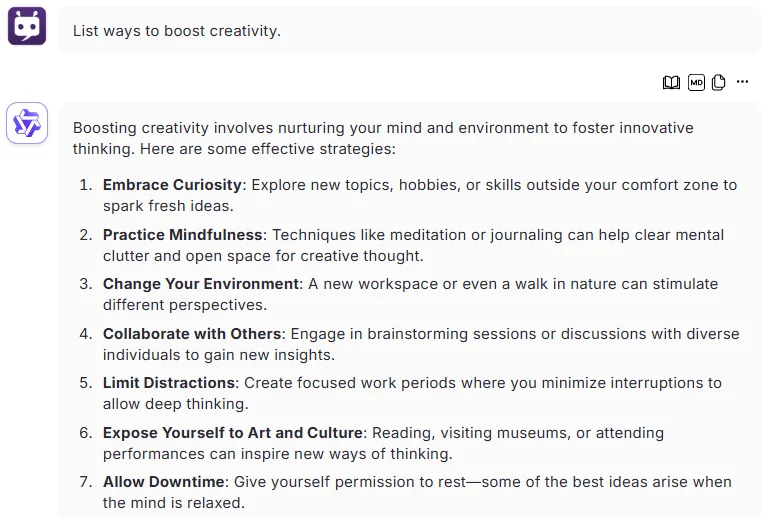
Task: Click the 'Practice Mindfulness' bold heading
Action: pyautogui.click(x=182, y=235)
